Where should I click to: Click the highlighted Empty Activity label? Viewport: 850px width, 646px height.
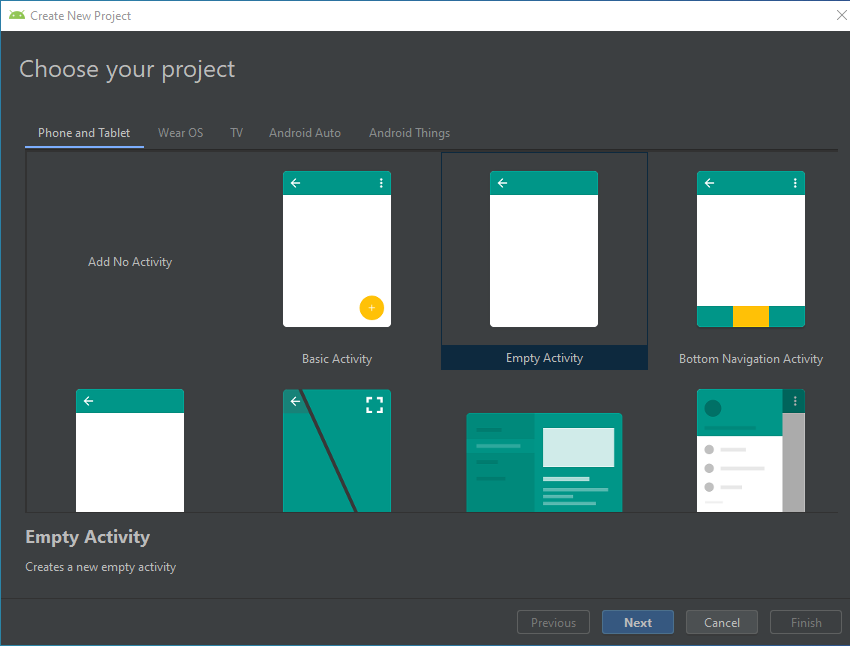(x=544, y=358)
